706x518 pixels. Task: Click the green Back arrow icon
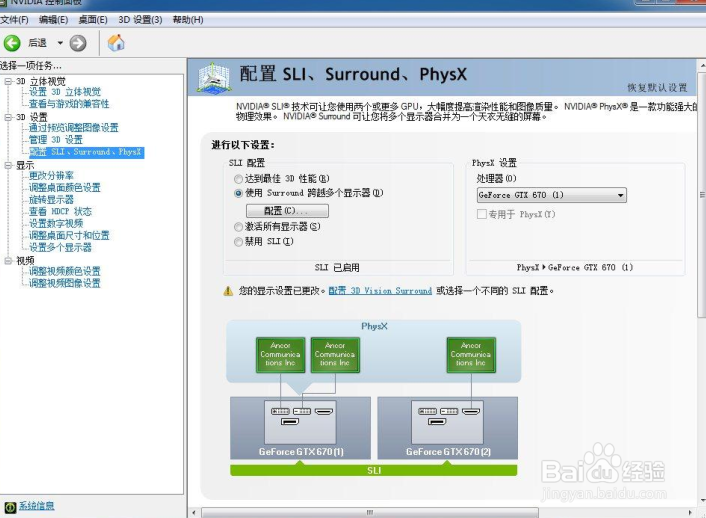click(12, 43)
